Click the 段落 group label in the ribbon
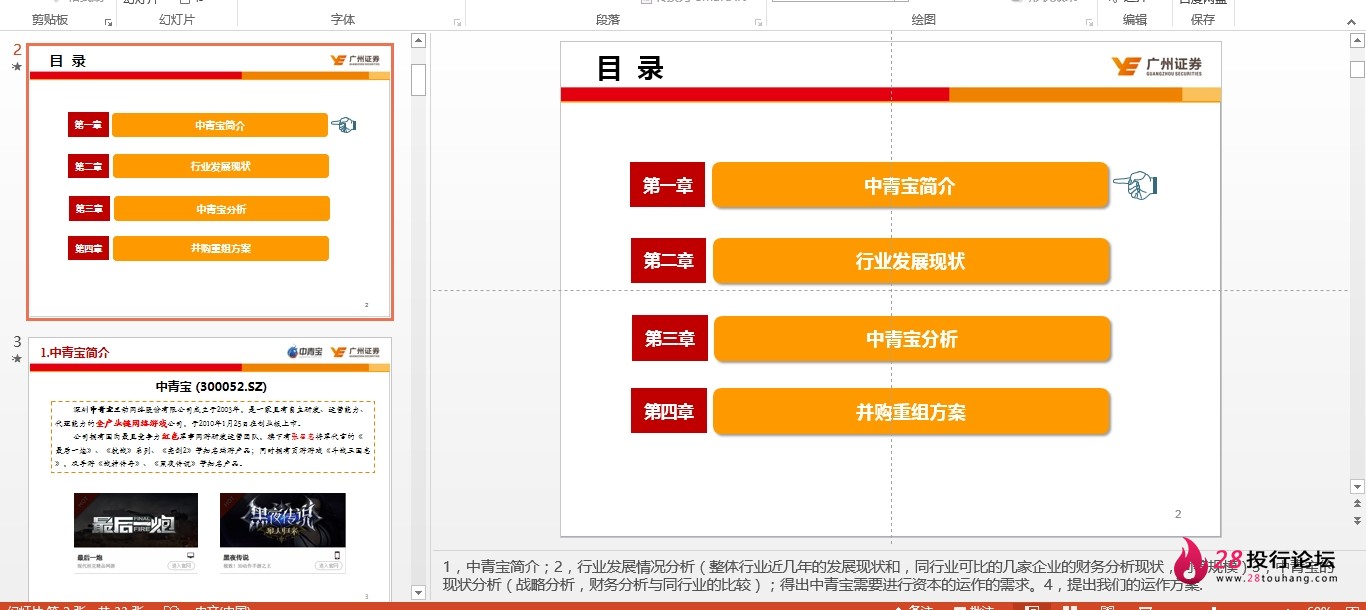 [x=608, y=20]
